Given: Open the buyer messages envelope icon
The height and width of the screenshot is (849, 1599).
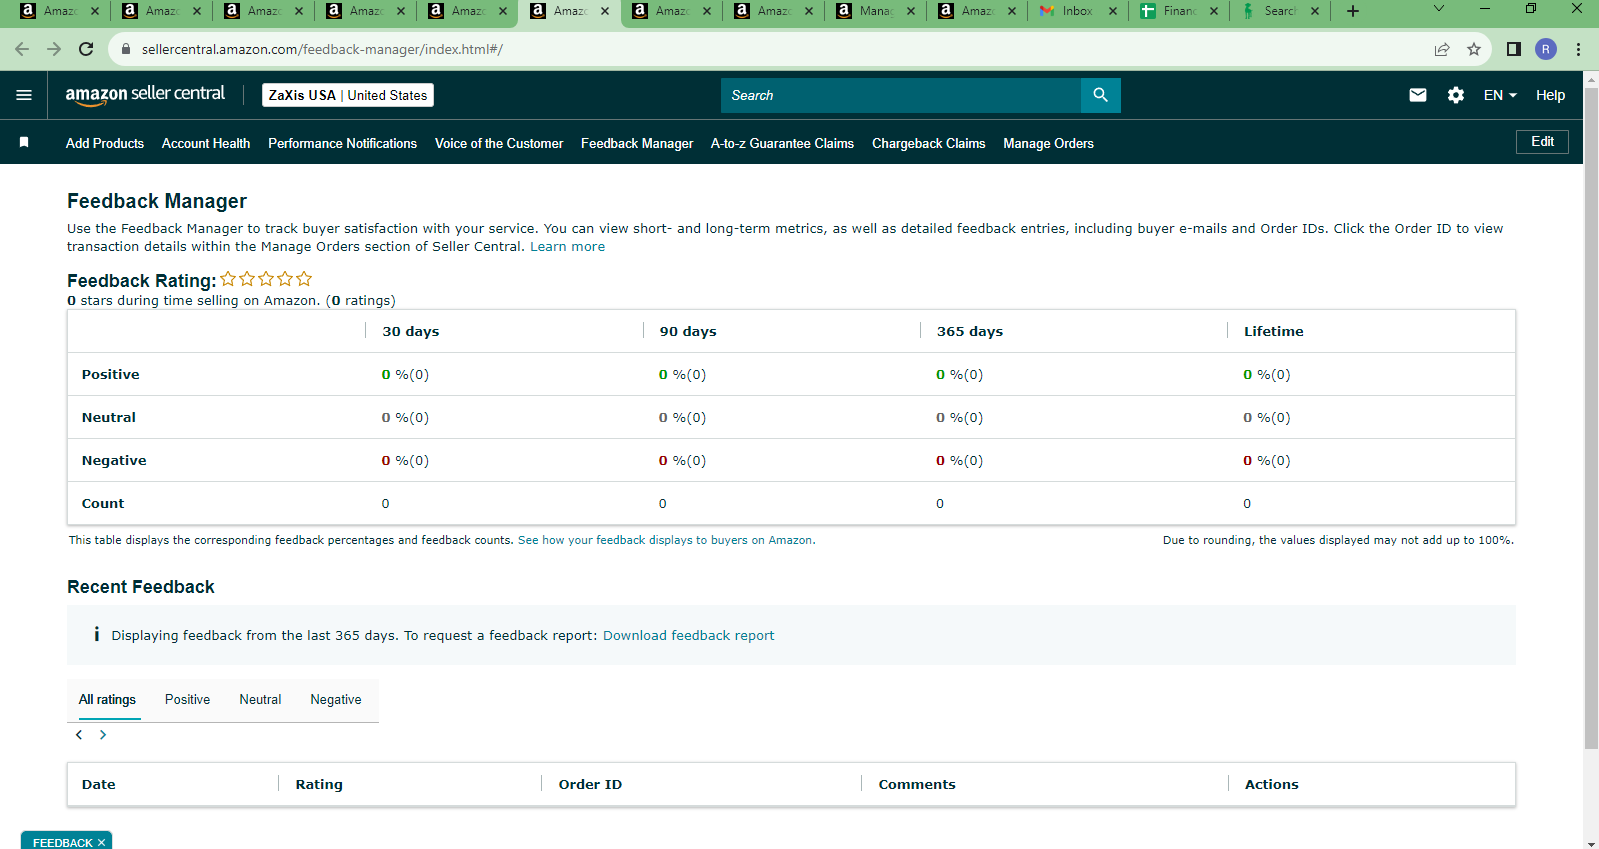Looking at the screenshot, I should click(1418, 95).
